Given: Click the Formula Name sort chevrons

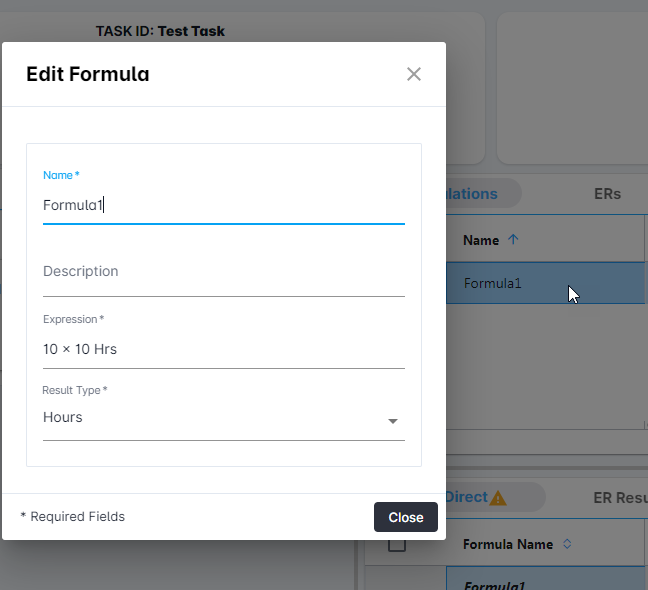Looking at the screenshot, I should click(x=567, y=544).
